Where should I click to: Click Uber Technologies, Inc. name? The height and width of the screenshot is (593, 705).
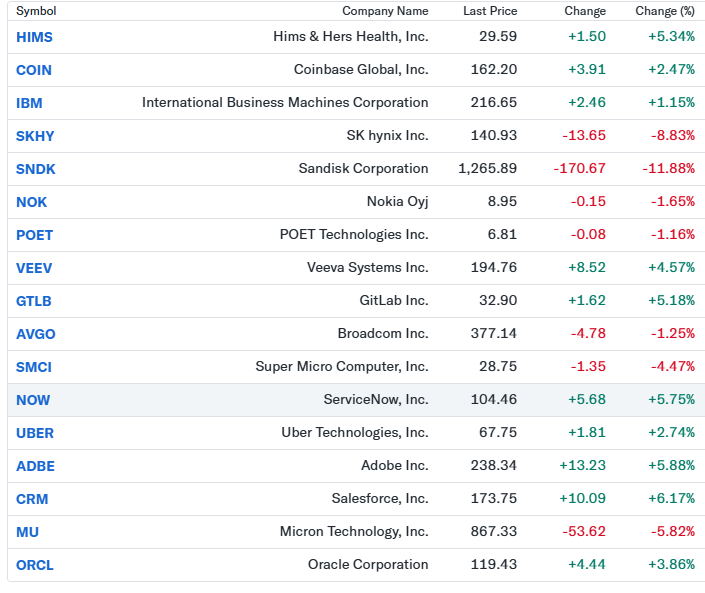(355, 432)
